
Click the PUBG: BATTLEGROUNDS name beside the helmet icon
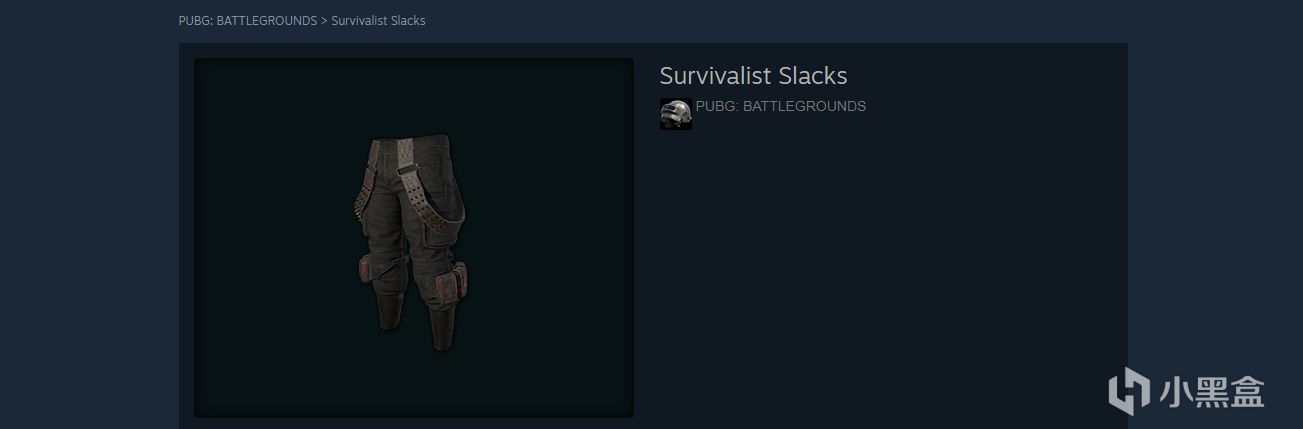point(781,106)
